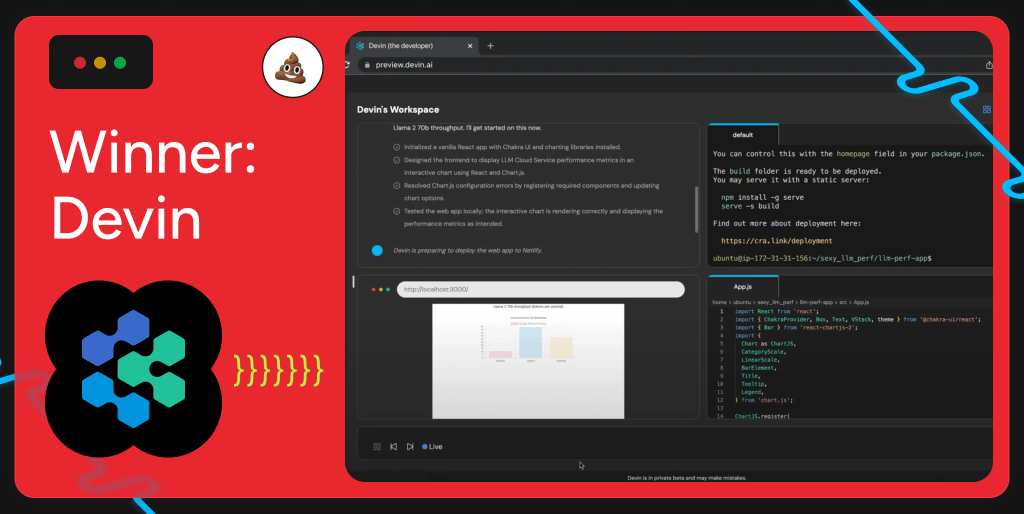Click the chat panel scrollbar

[x=697, y=209]
